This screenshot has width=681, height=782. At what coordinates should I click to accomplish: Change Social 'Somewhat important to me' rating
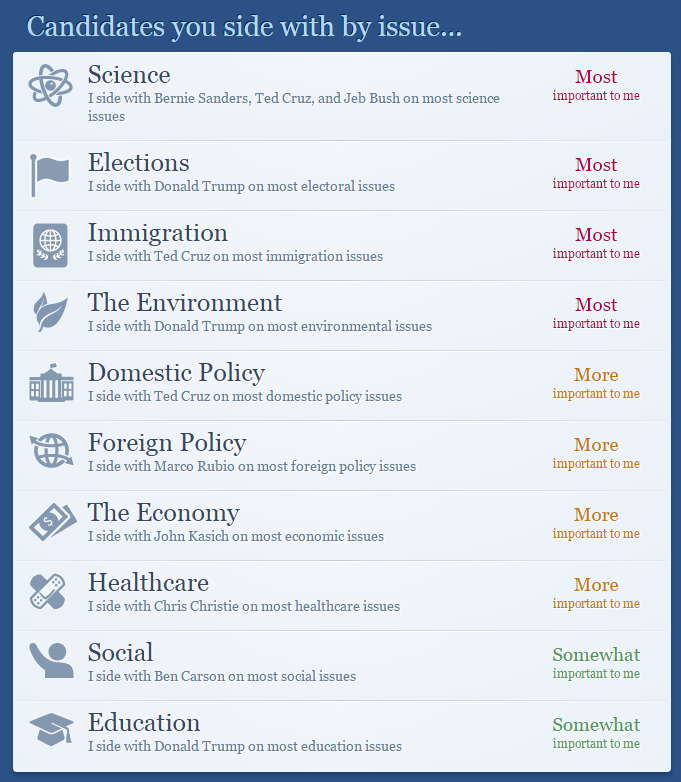(596, 663)
